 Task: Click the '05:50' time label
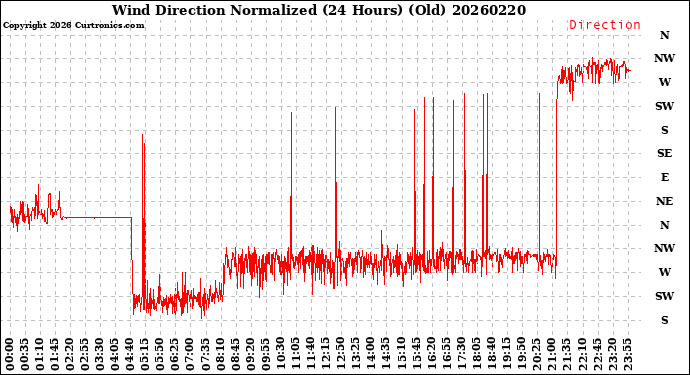click(x=160, y=355)
